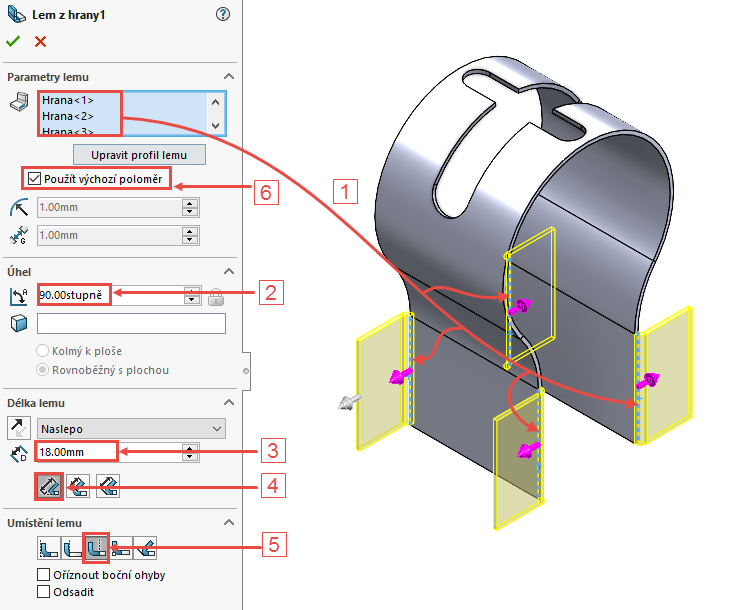
Task: Increase the flange length with spinner
Action: coord(190,448)
